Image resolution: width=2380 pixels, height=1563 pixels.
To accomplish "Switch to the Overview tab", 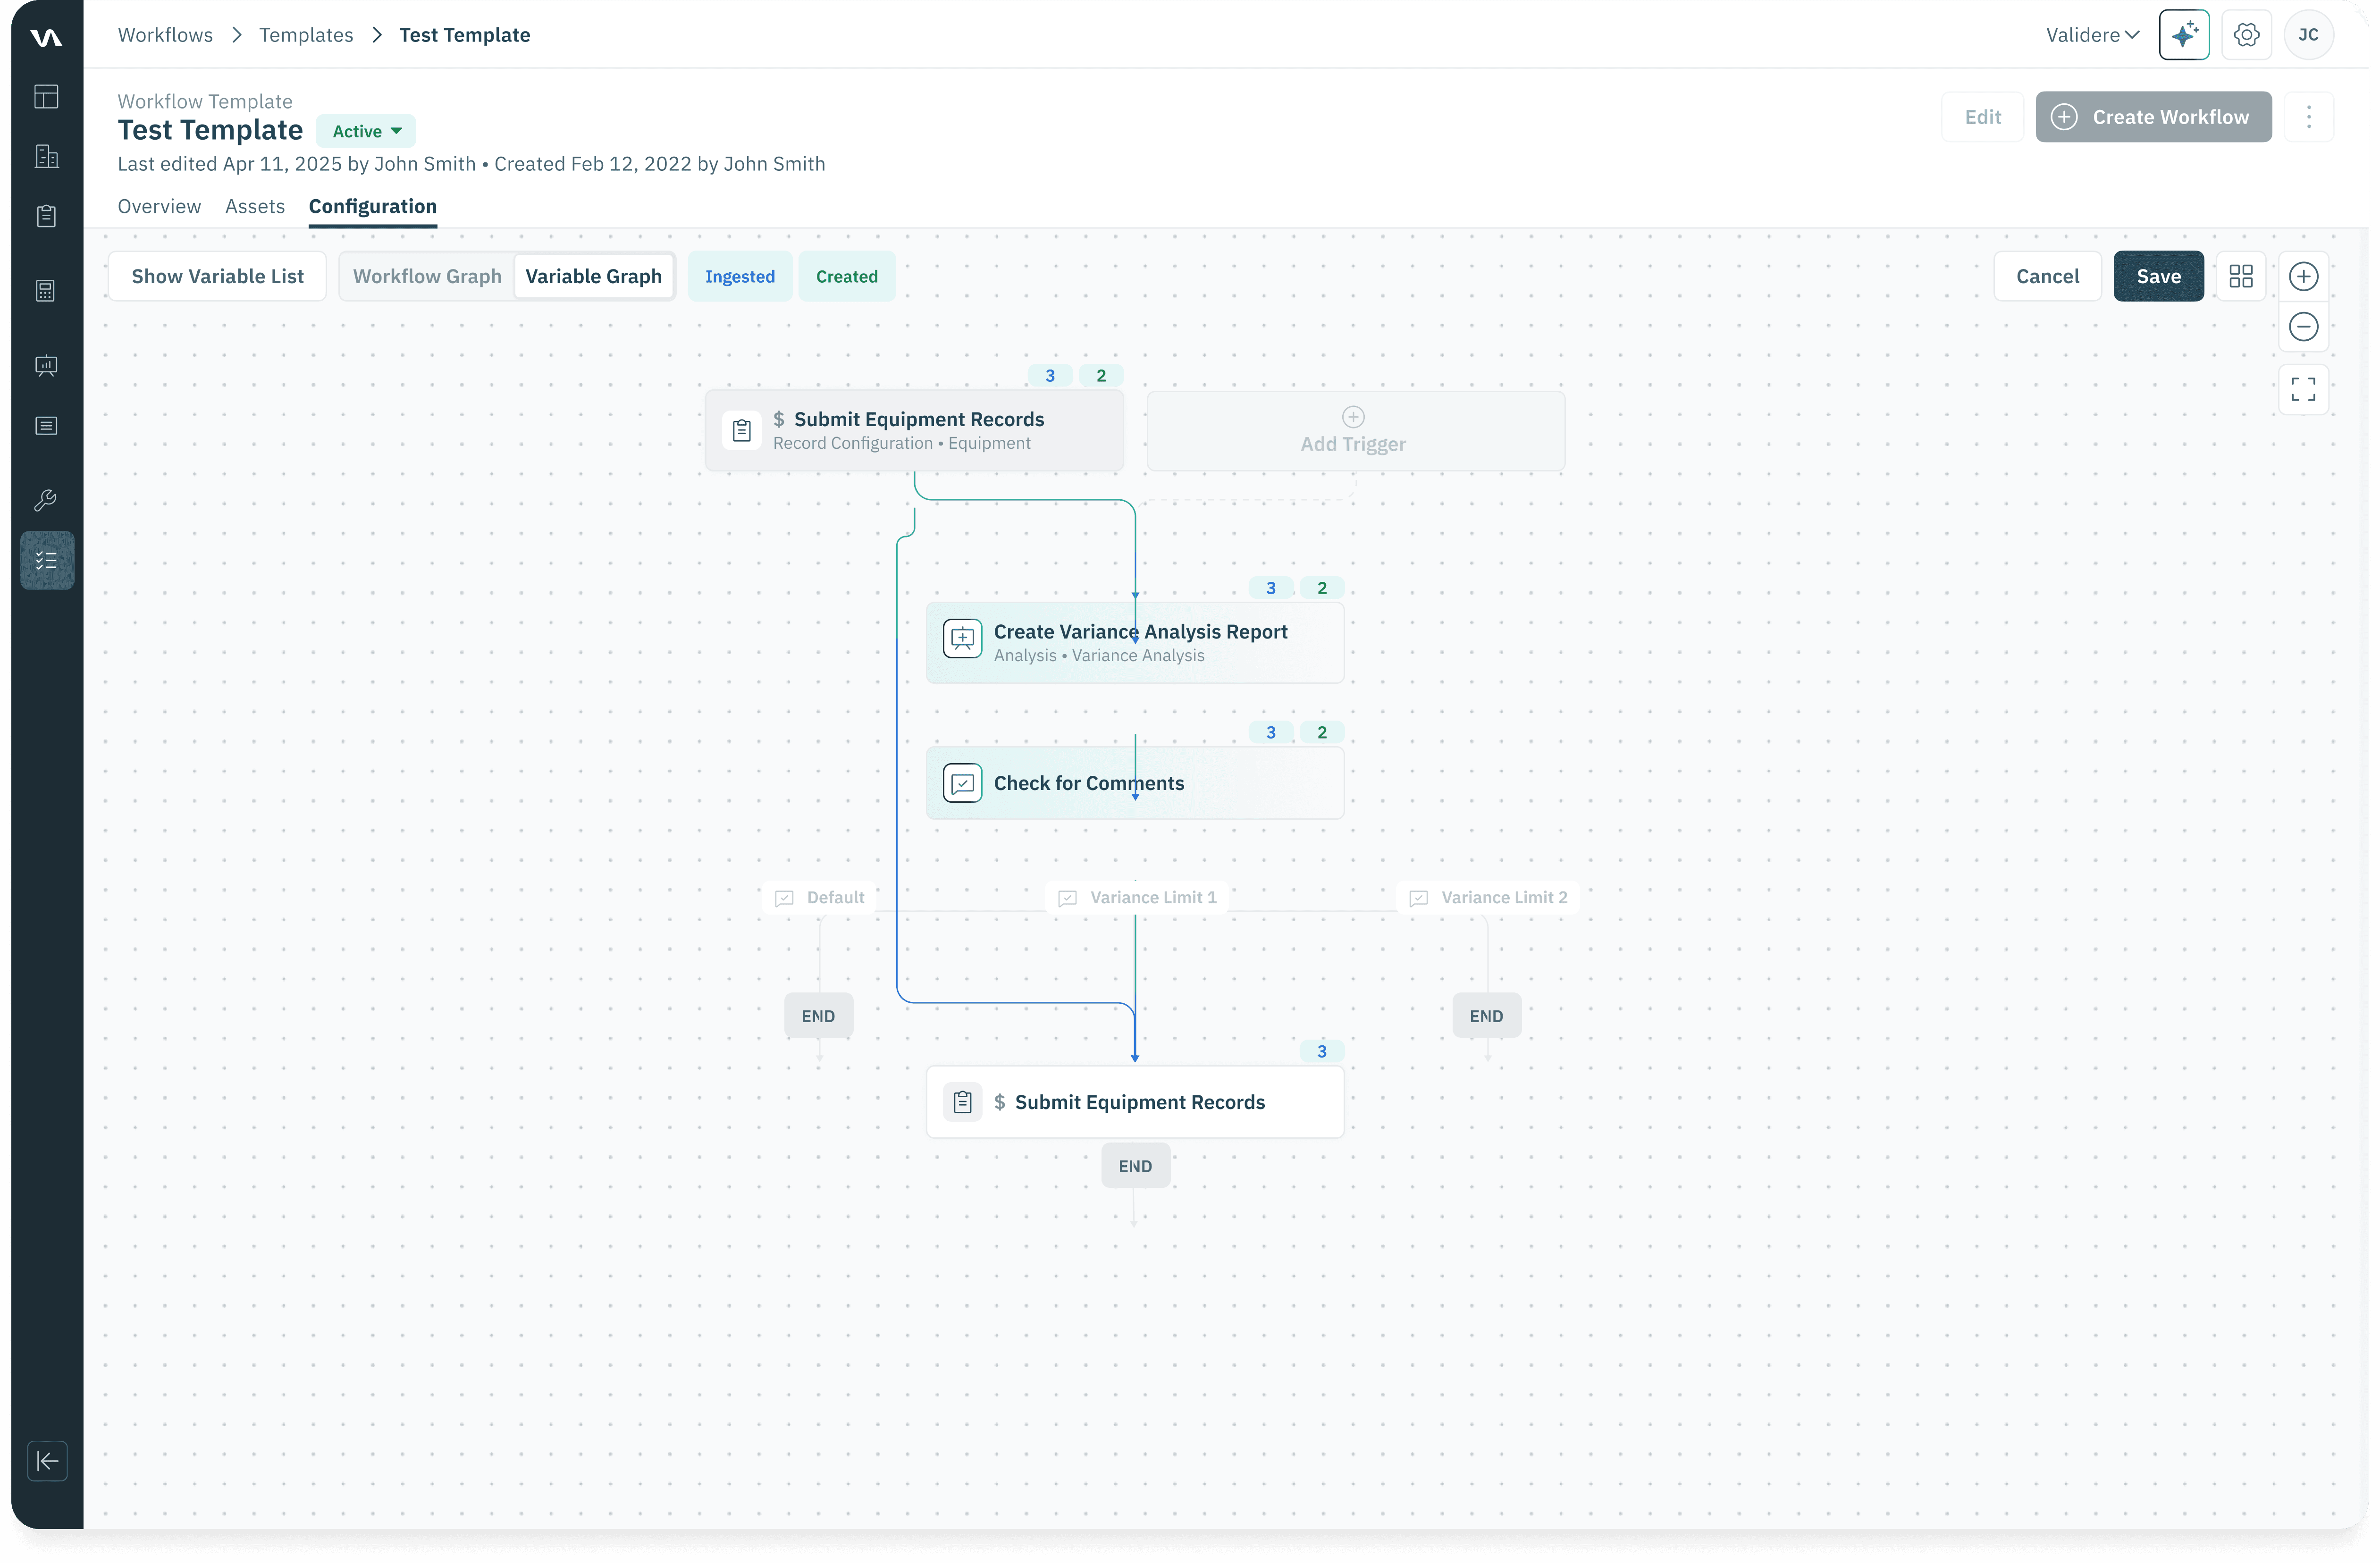I will [159, 206].
